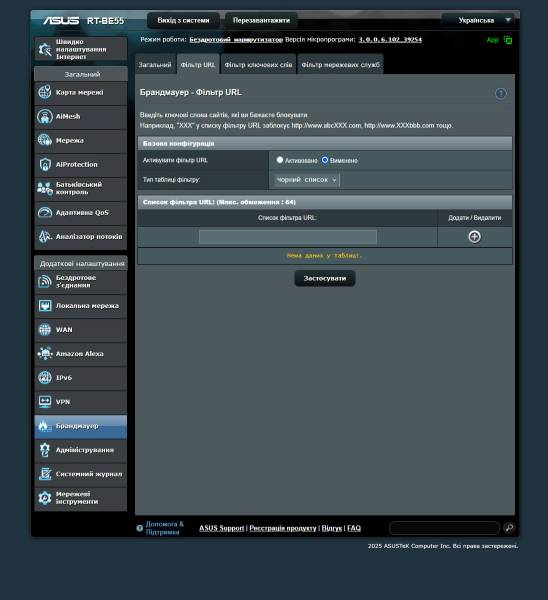The width and height of the screenshot is (548, 600).
Task: Click the Базова конфігурація section header
Action: [325, 143]
